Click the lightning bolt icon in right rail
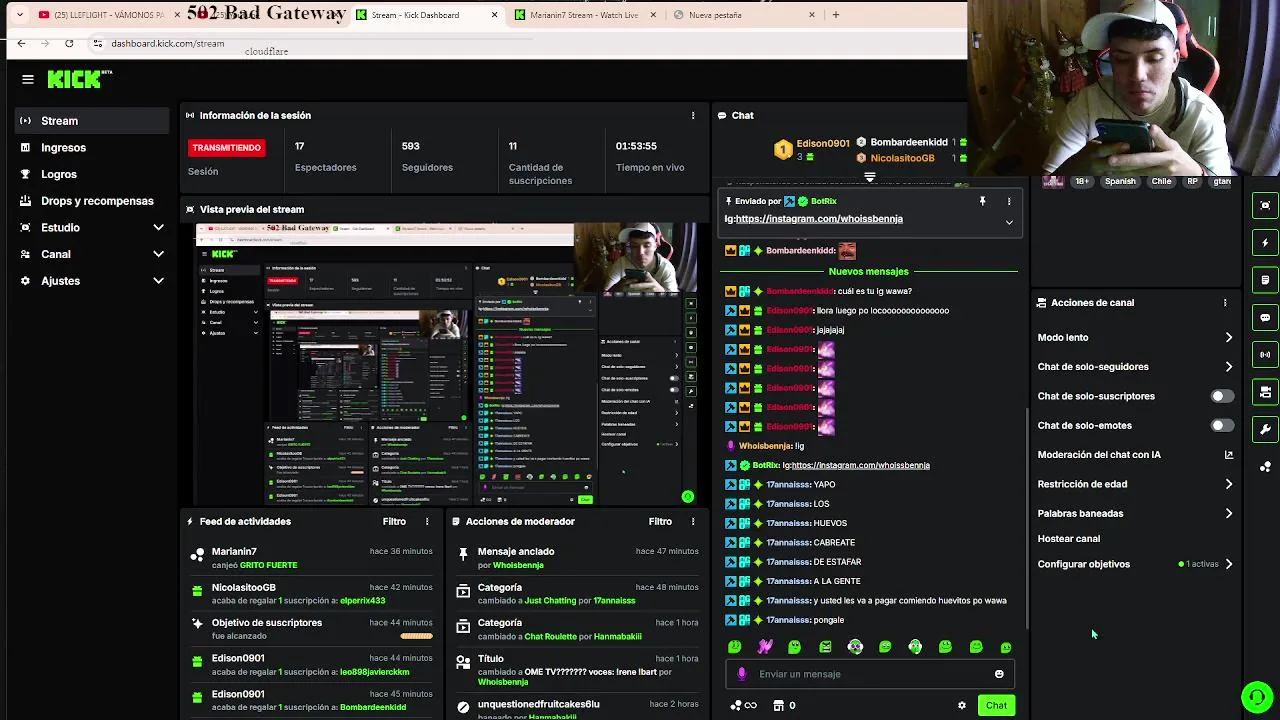 (1265, 242)
